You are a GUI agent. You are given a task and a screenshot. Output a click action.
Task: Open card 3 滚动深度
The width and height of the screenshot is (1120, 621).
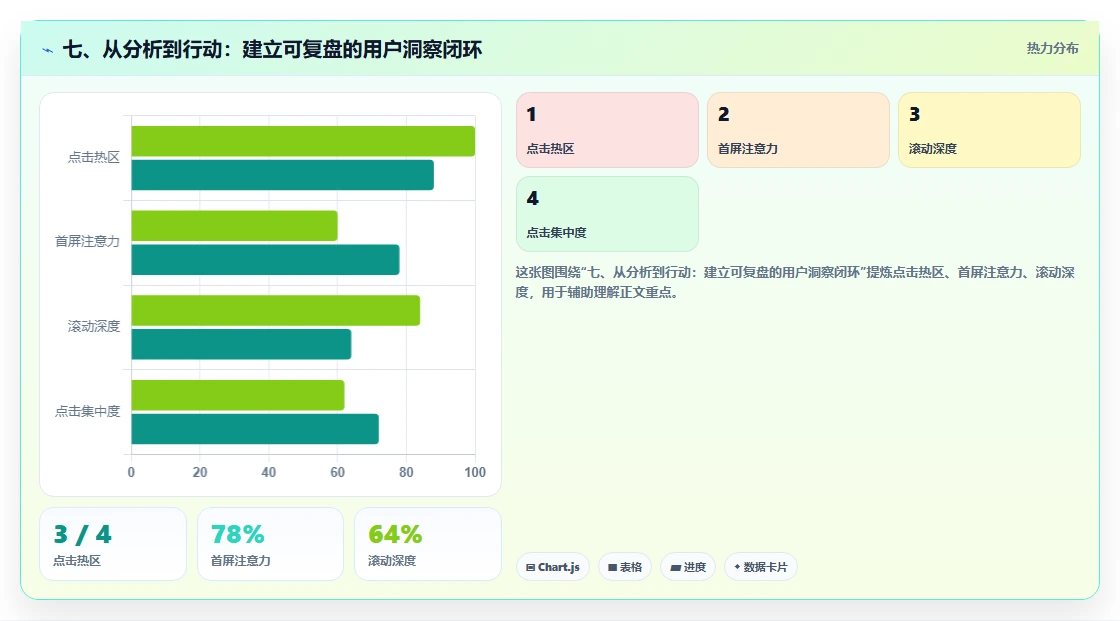pos(989,130)
